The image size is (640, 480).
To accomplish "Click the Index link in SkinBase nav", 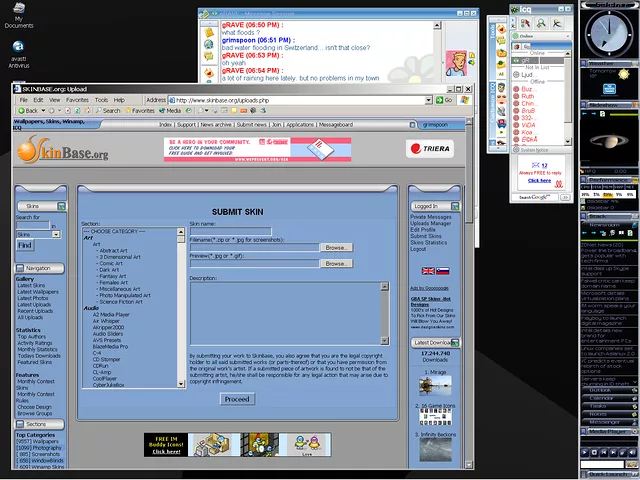I will pos(165,124).
